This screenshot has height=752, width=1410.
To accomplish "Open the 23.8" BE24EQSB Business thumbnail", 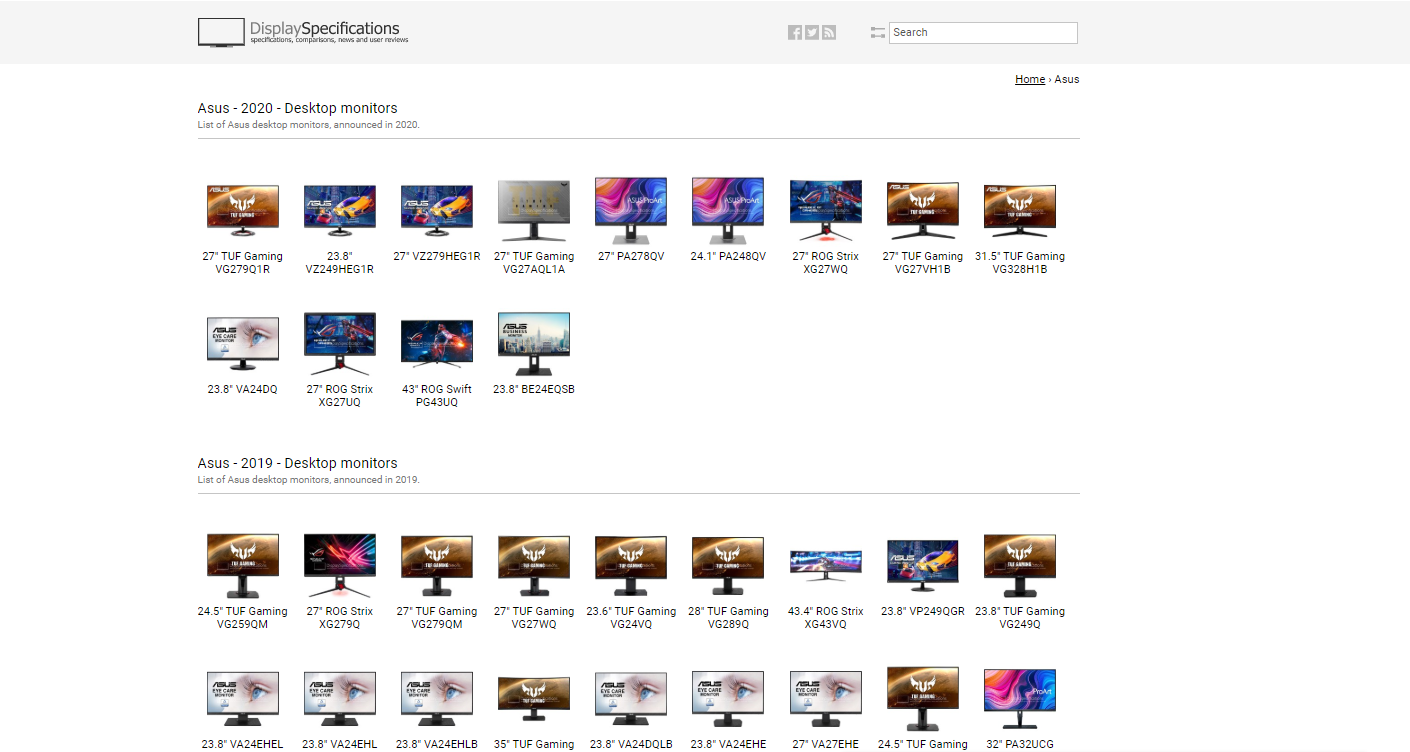I will pos(534,343).
